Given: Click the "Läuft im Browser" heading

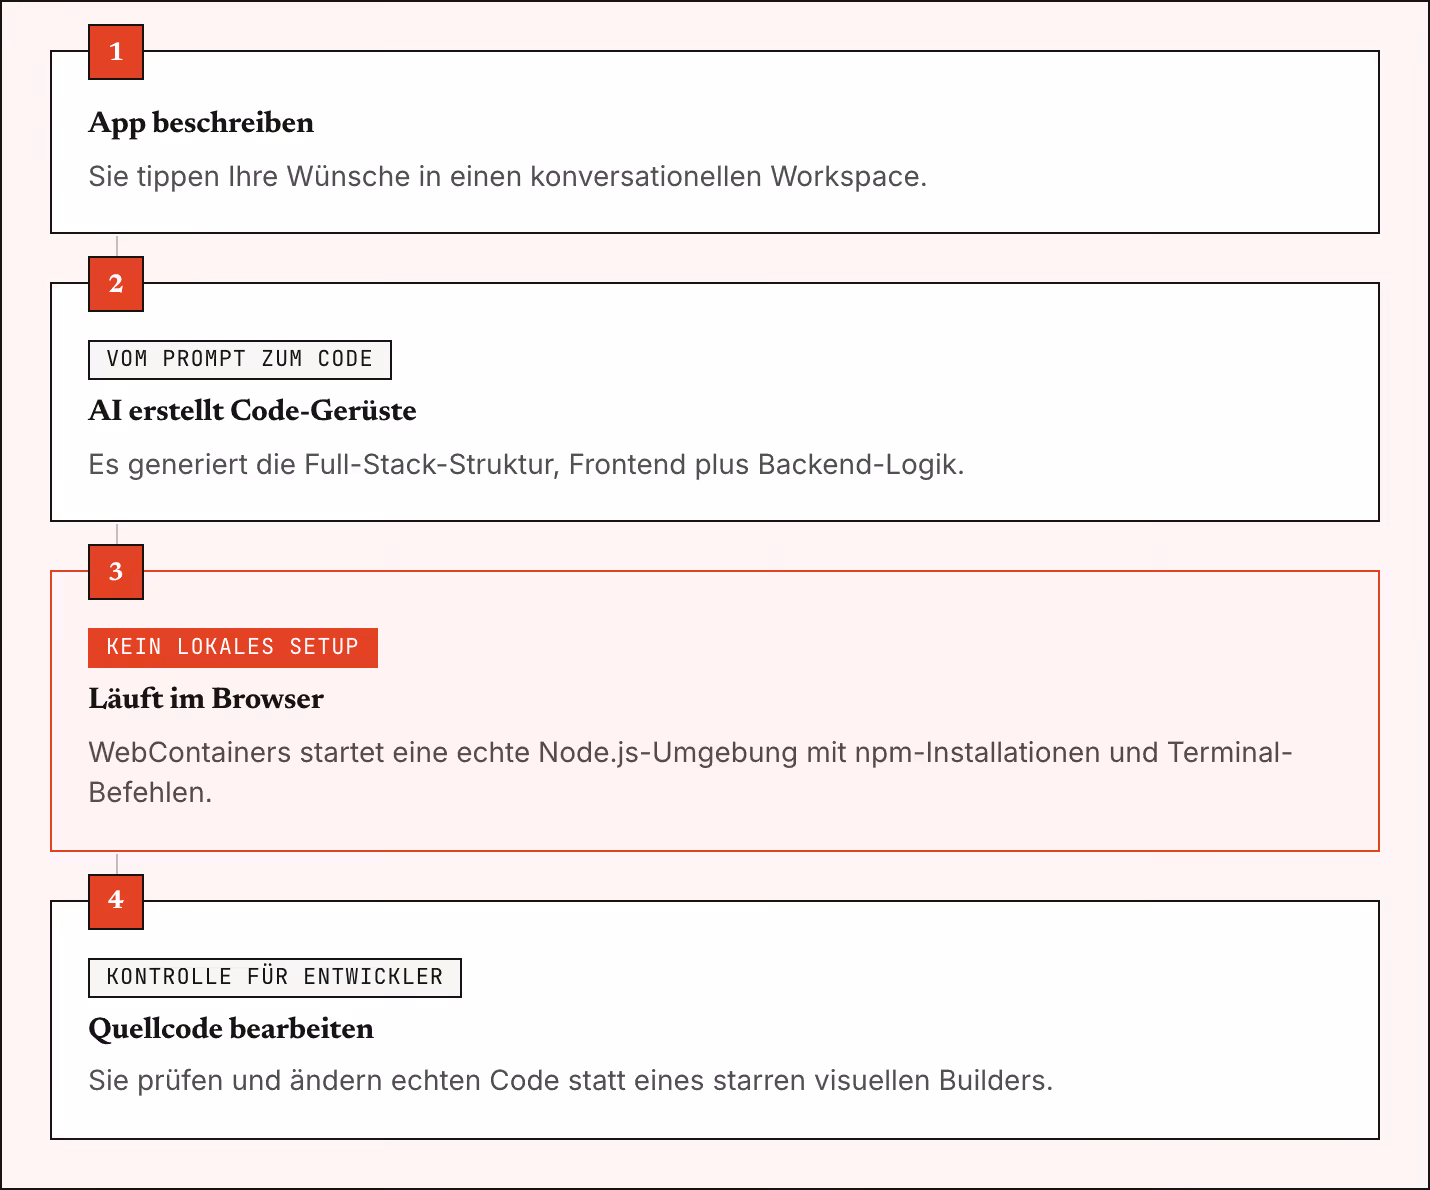Looking at the screenshot, I should point(206,699).
